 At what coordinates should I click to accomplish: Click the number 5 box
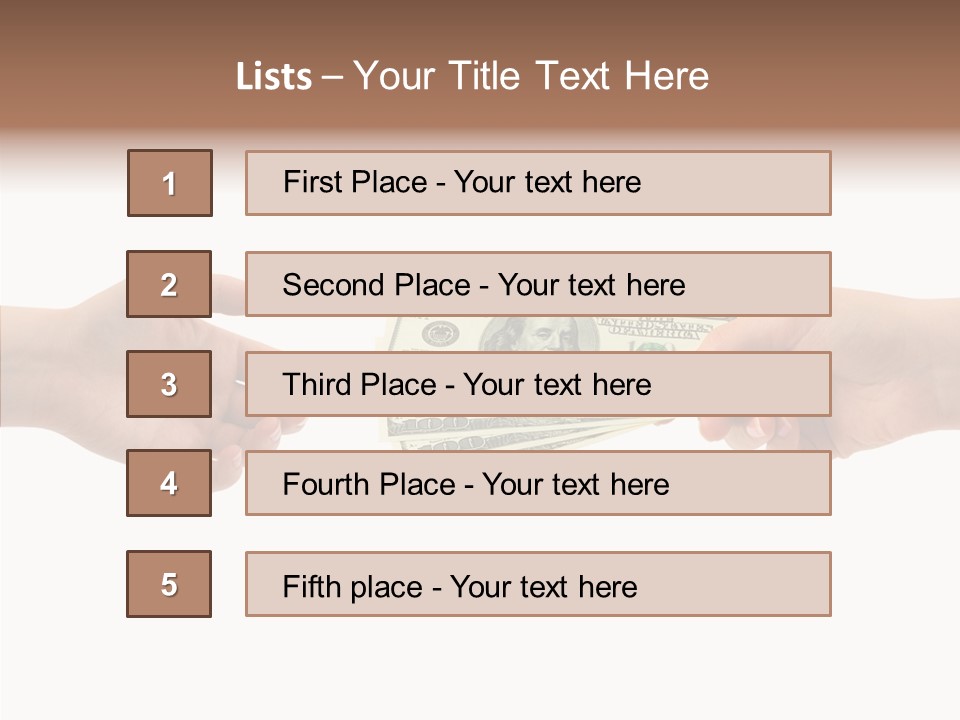pos(169,584)
